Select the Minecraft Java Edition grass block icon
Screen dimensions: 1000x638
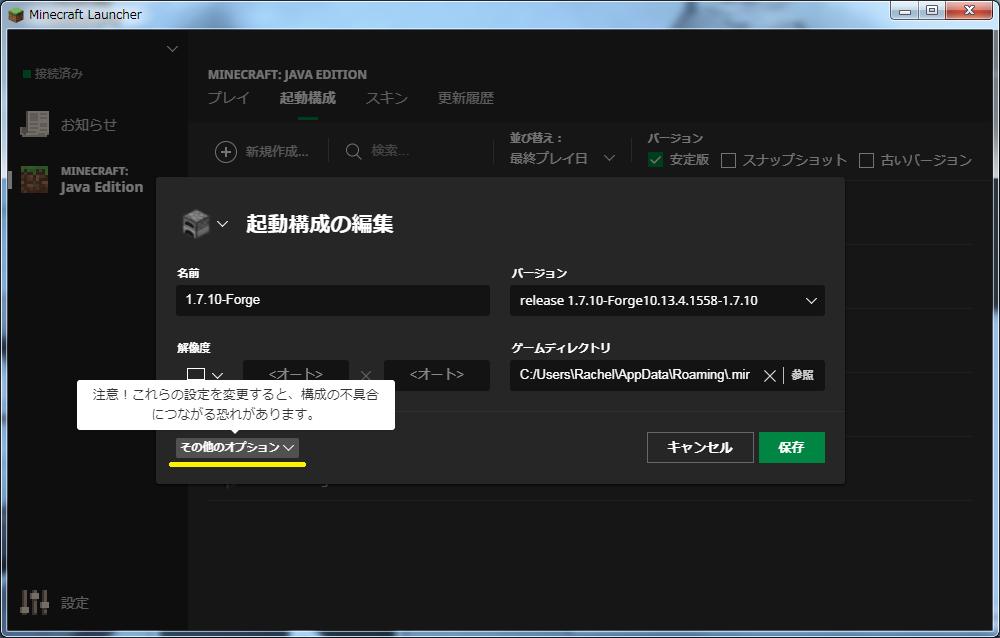pyautogui.click(x=34, y=179)
